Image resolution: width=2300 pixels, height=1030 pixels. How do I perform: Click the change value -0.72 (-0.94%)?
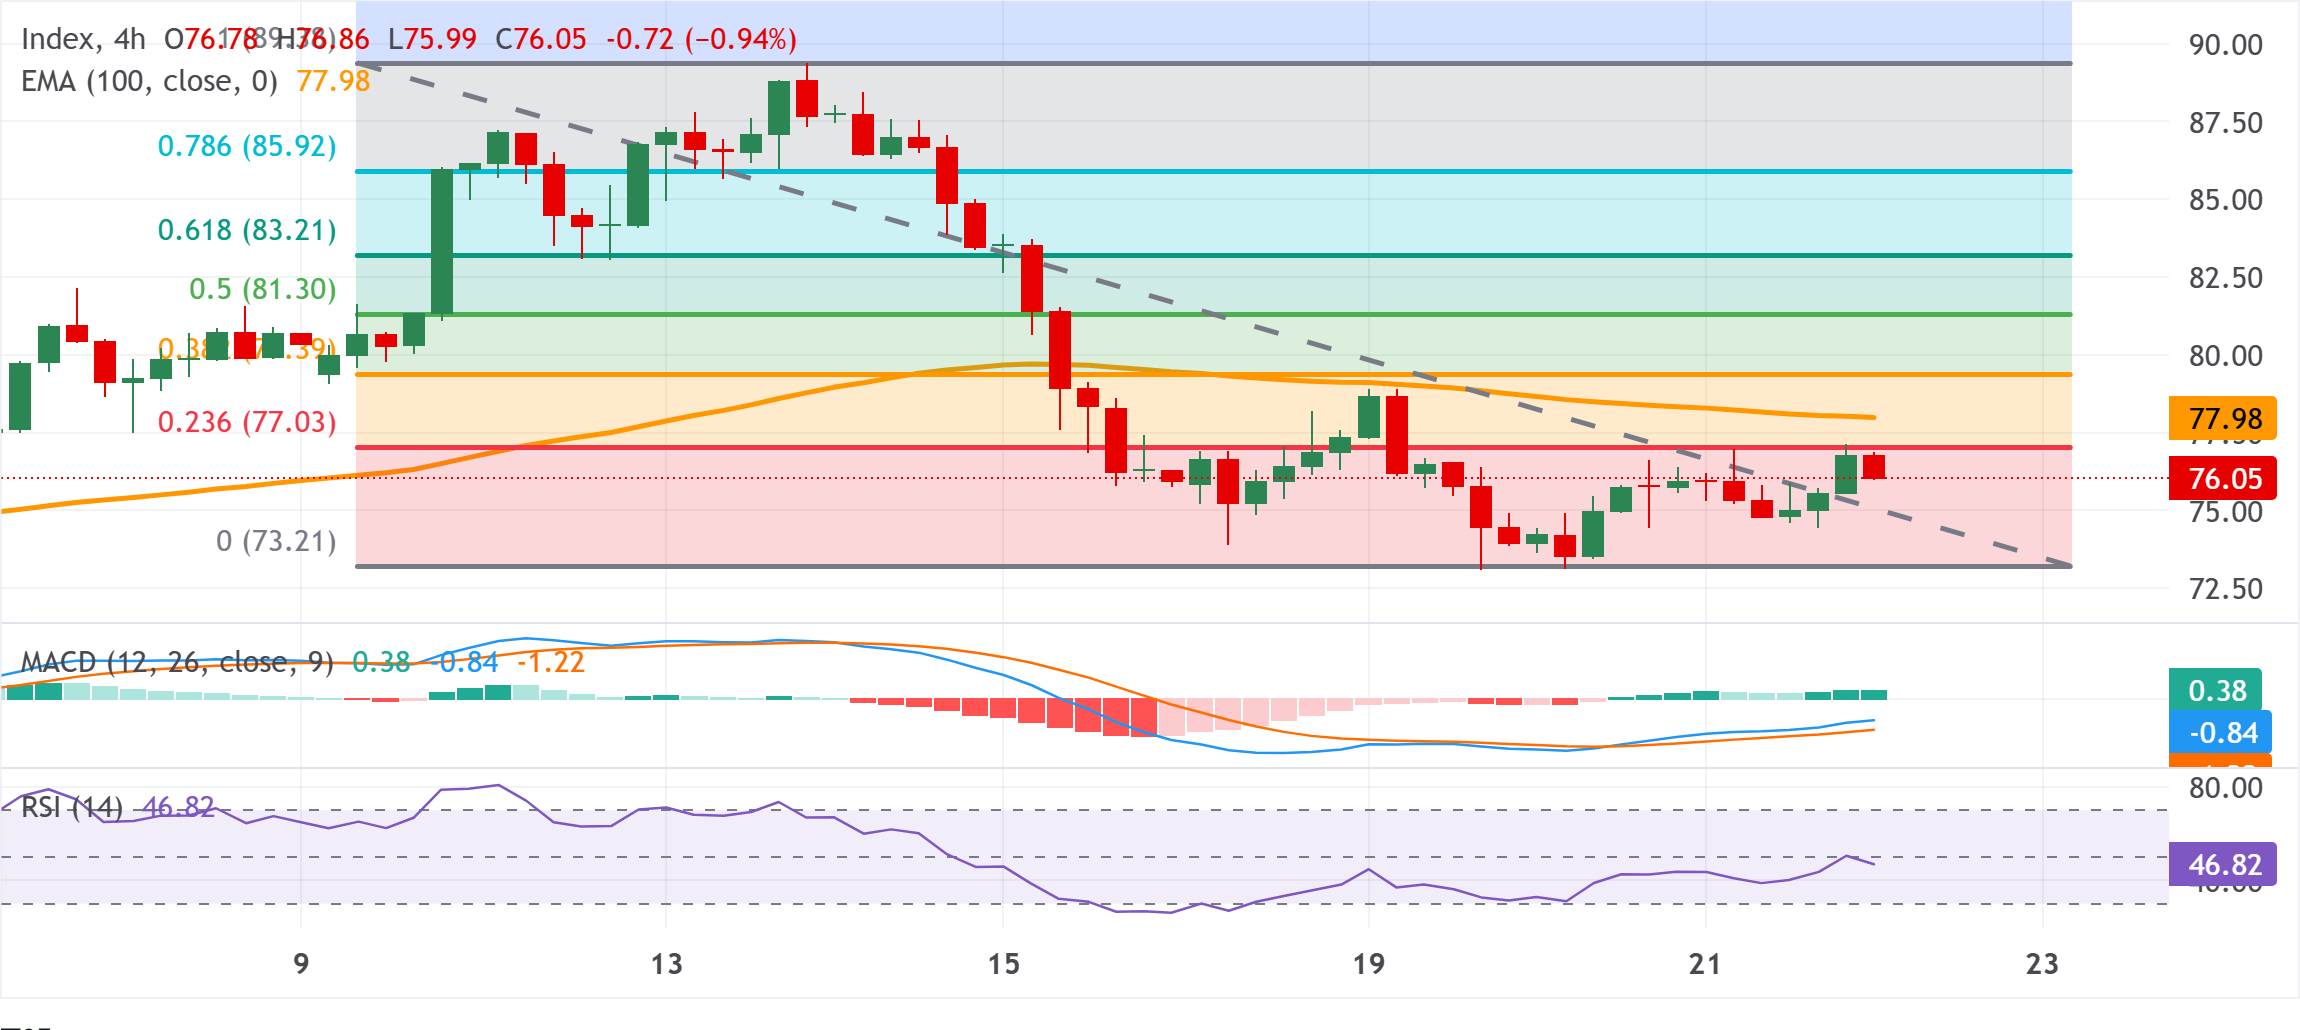[x=701, y=39]
